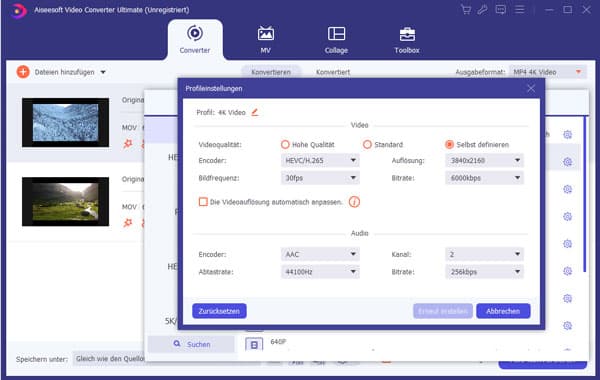
Task: Click the search magnifier icon
Action: 177,344
